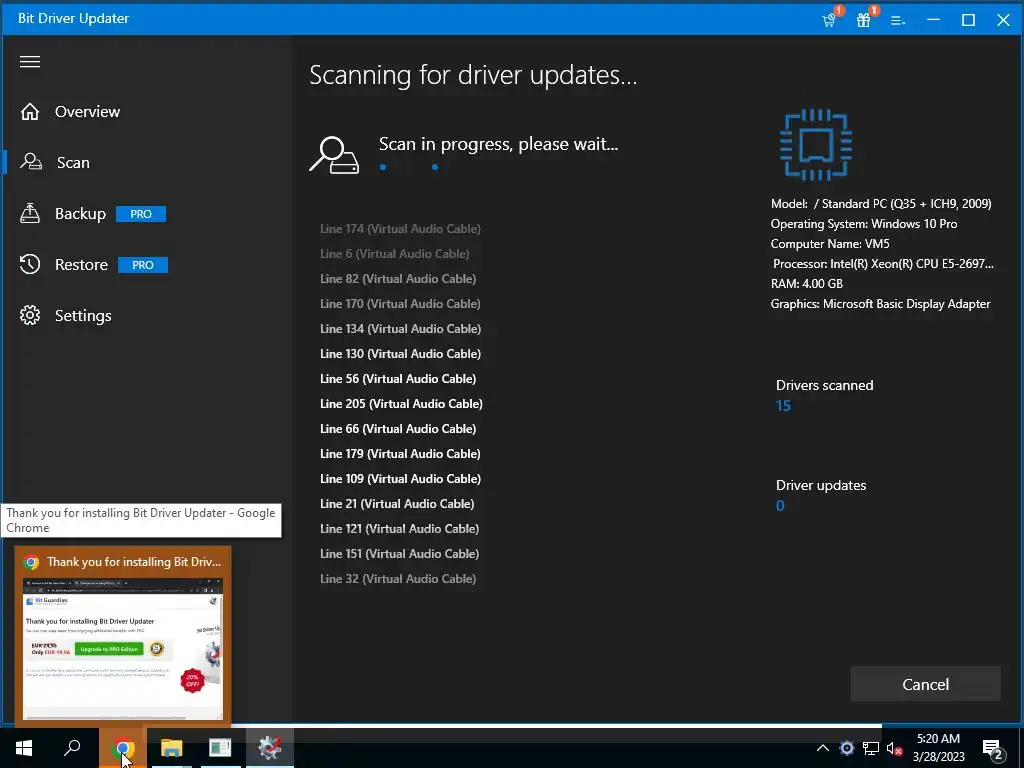Select the Scan sidebar item
Viewport: 1024px width, 768px height.
click(x=72, y=163)
